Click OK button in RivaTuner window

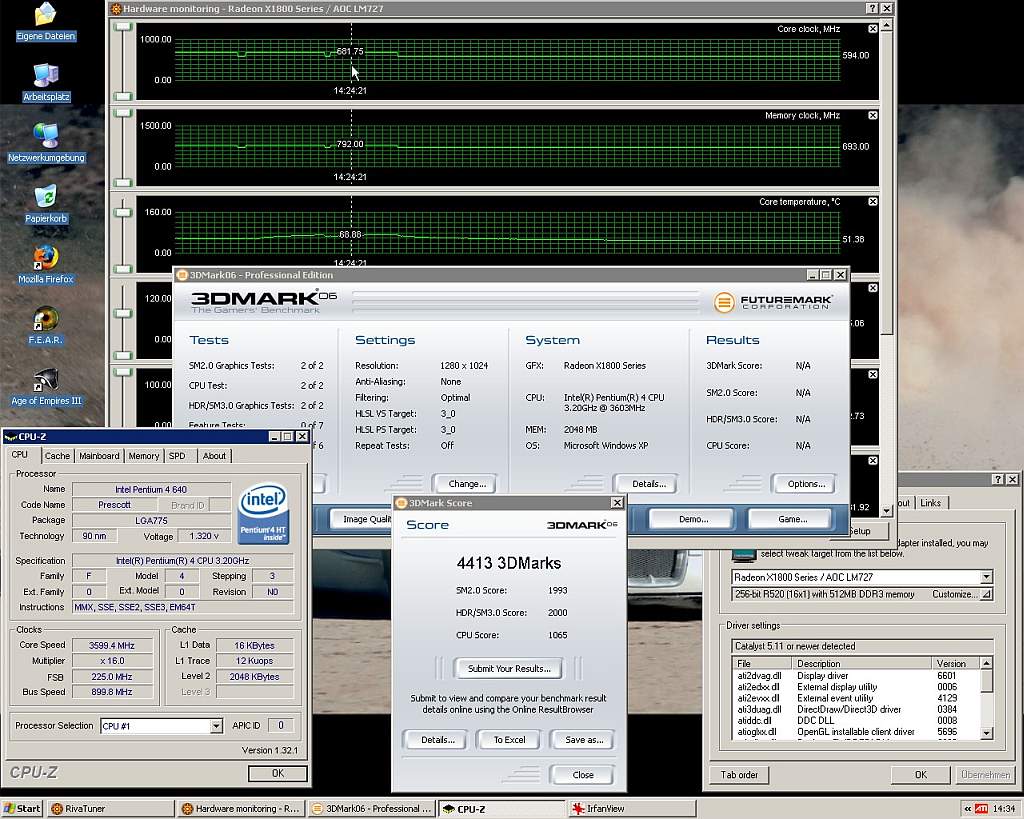[921, 775]
